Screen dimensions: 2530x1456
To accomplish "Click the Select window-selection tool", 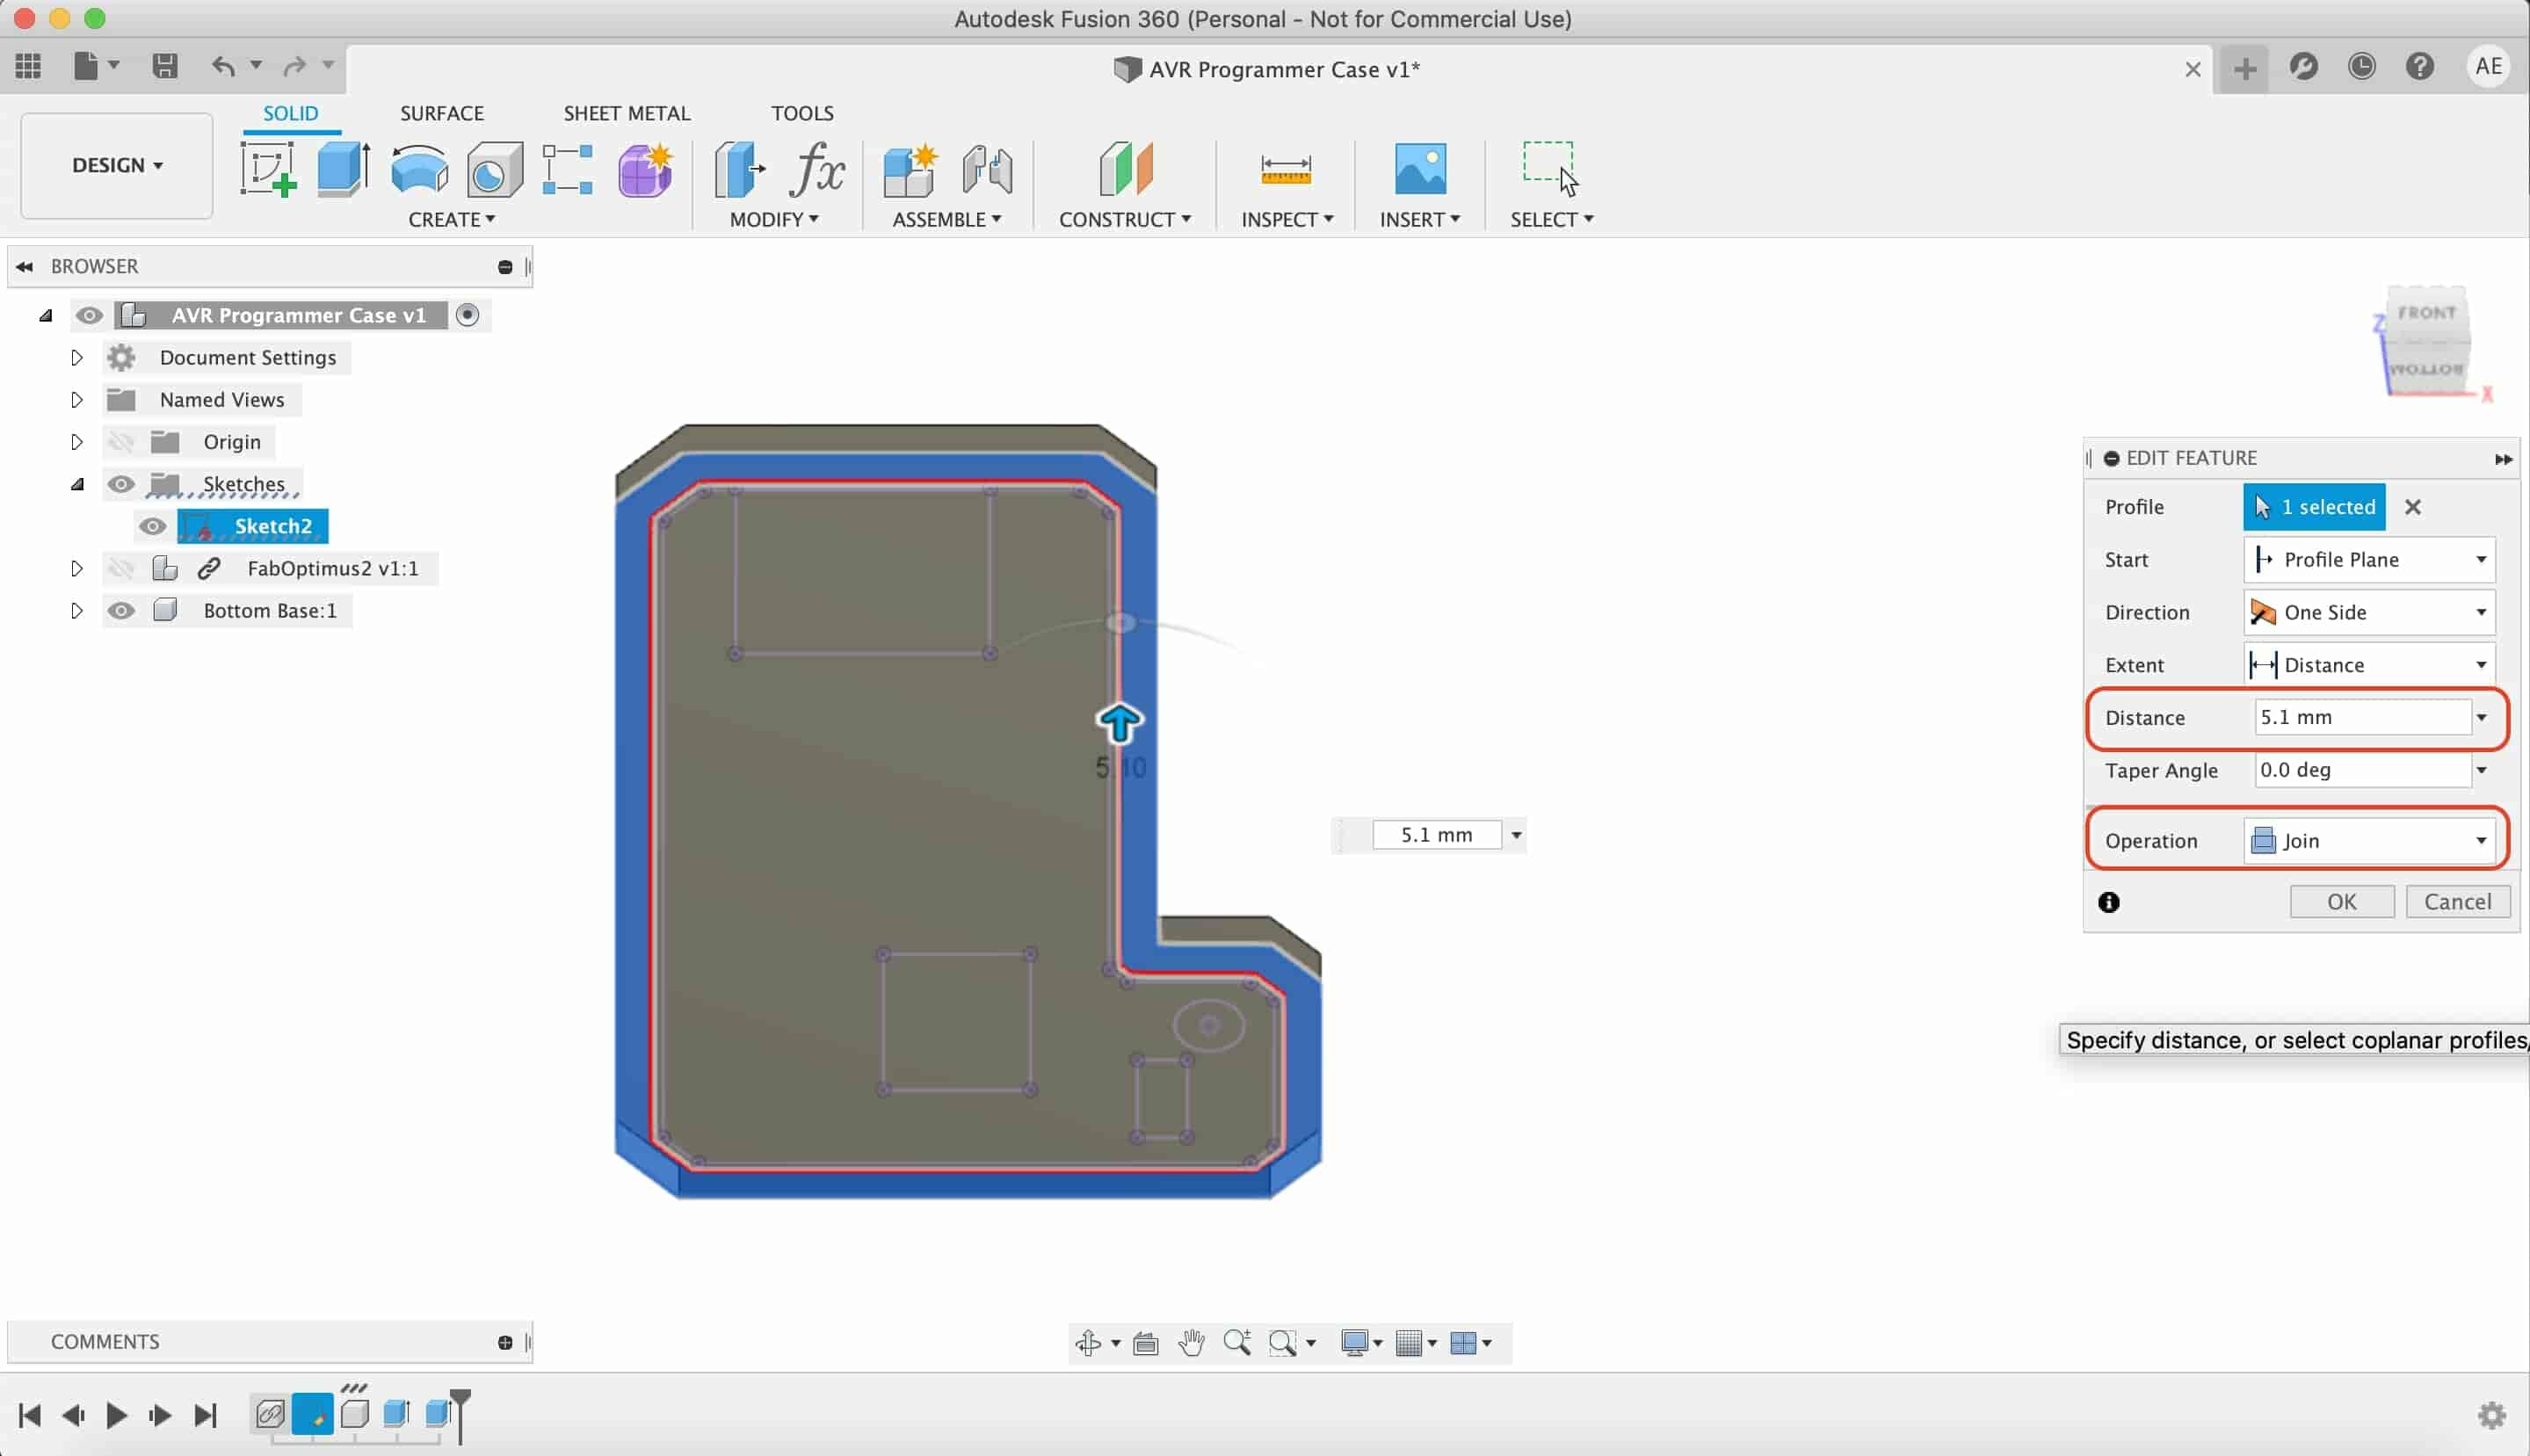I will (1551, 168).
